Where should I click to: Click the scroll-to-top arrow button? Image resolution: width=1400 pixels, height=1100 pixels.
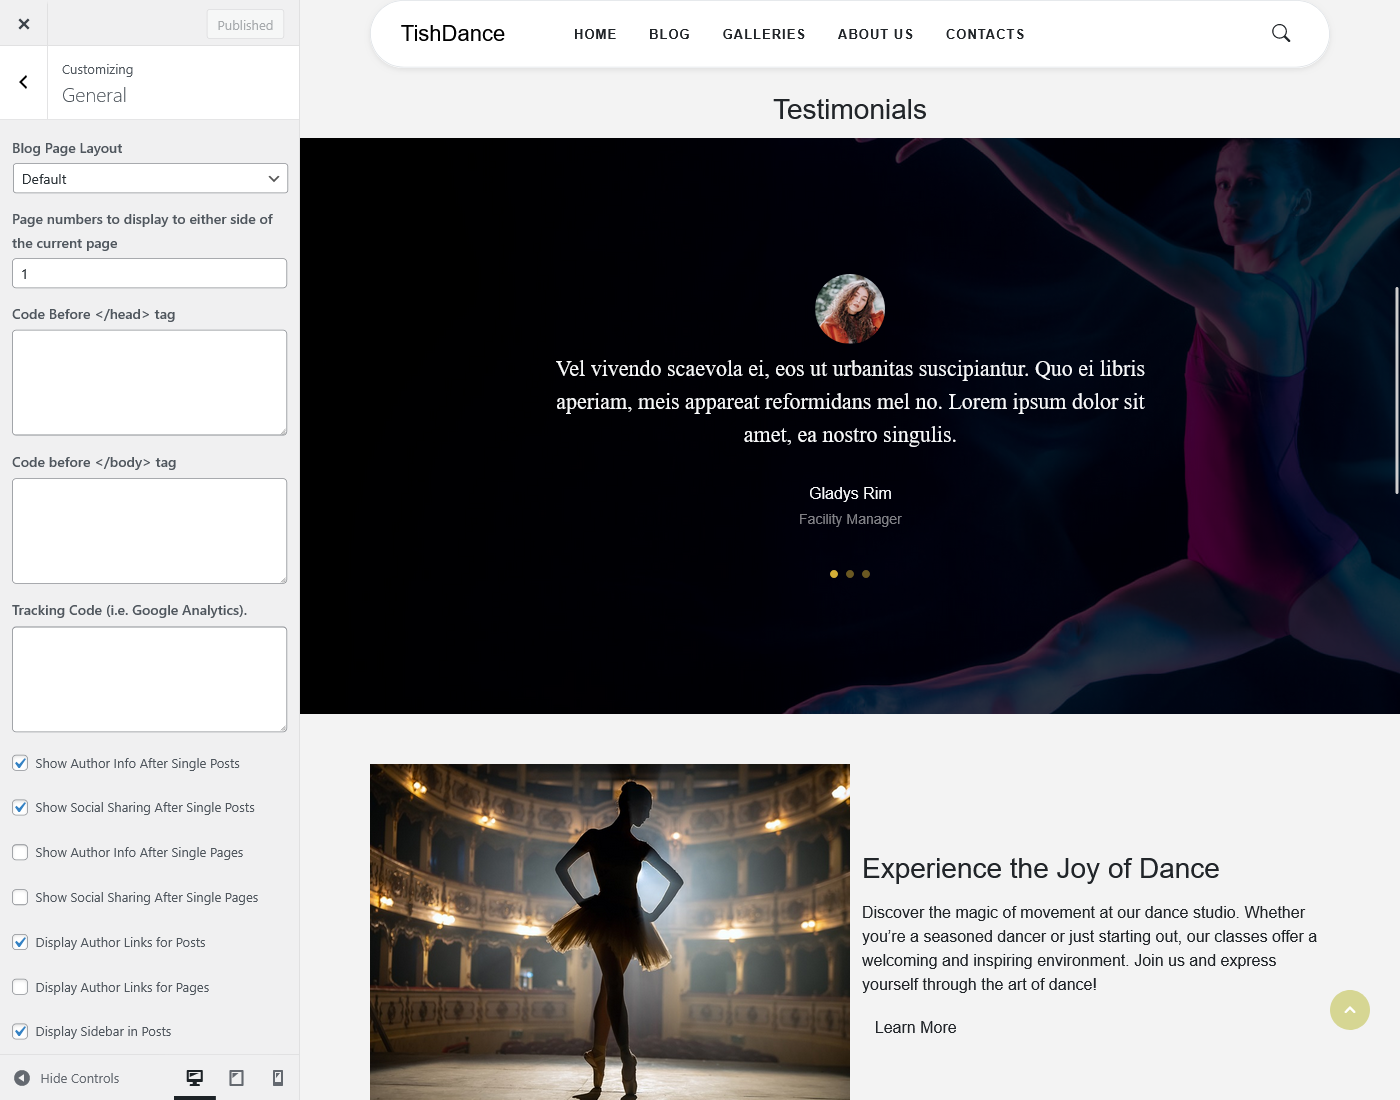click(x=1349, y=1010)
